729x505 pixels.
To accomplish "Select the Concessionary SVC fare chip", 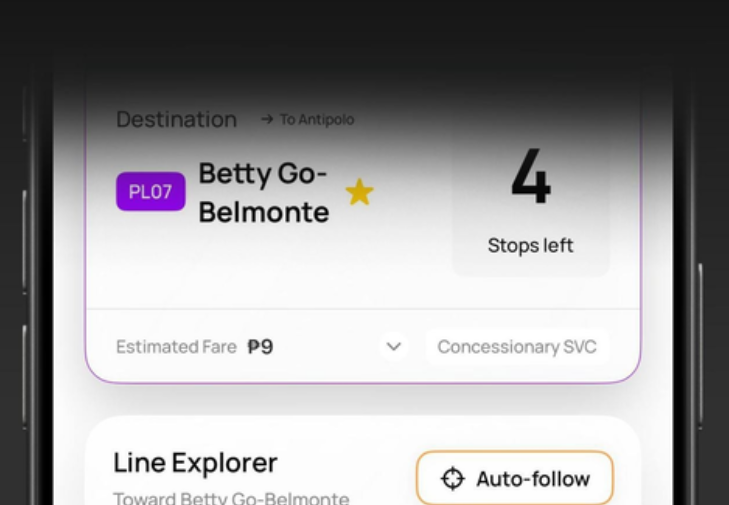I will 516,347.
